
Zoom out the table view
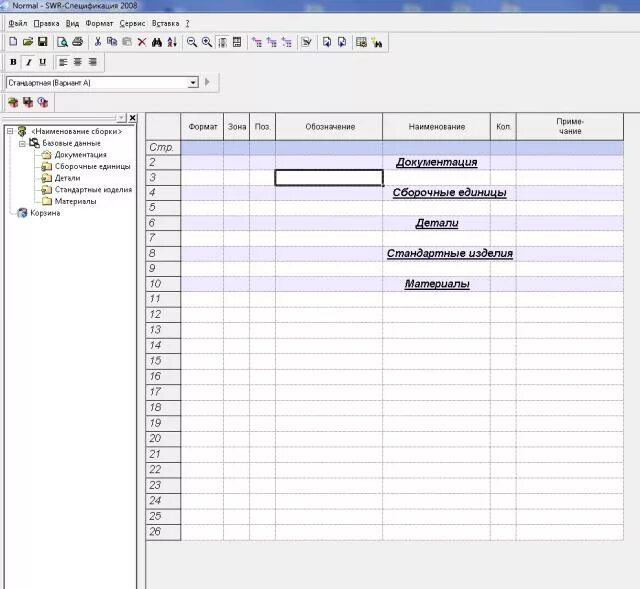[191, 42]
